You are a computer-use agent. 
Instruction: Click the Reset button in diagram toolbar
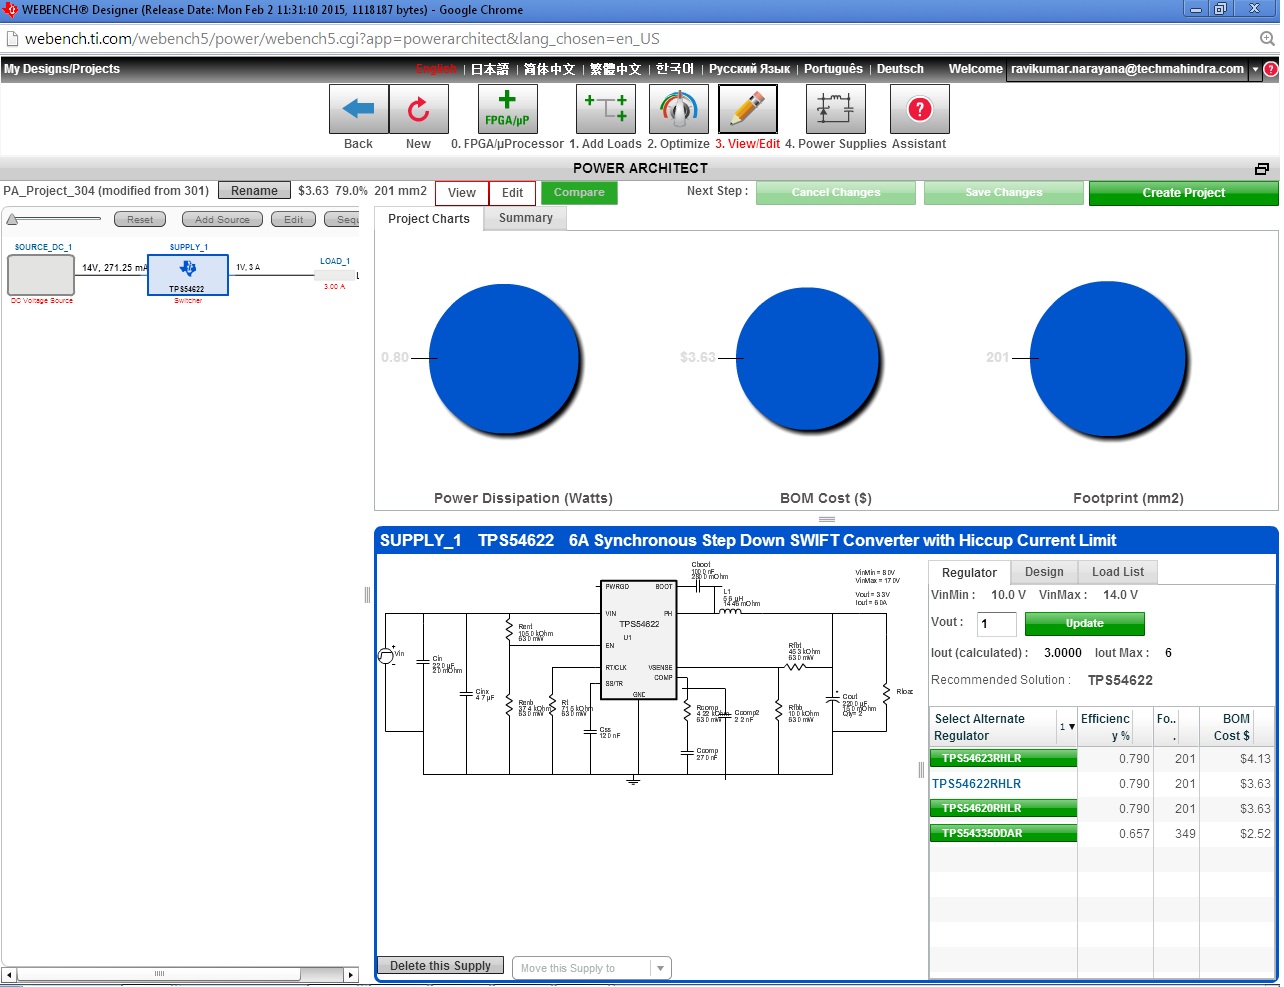140,220
